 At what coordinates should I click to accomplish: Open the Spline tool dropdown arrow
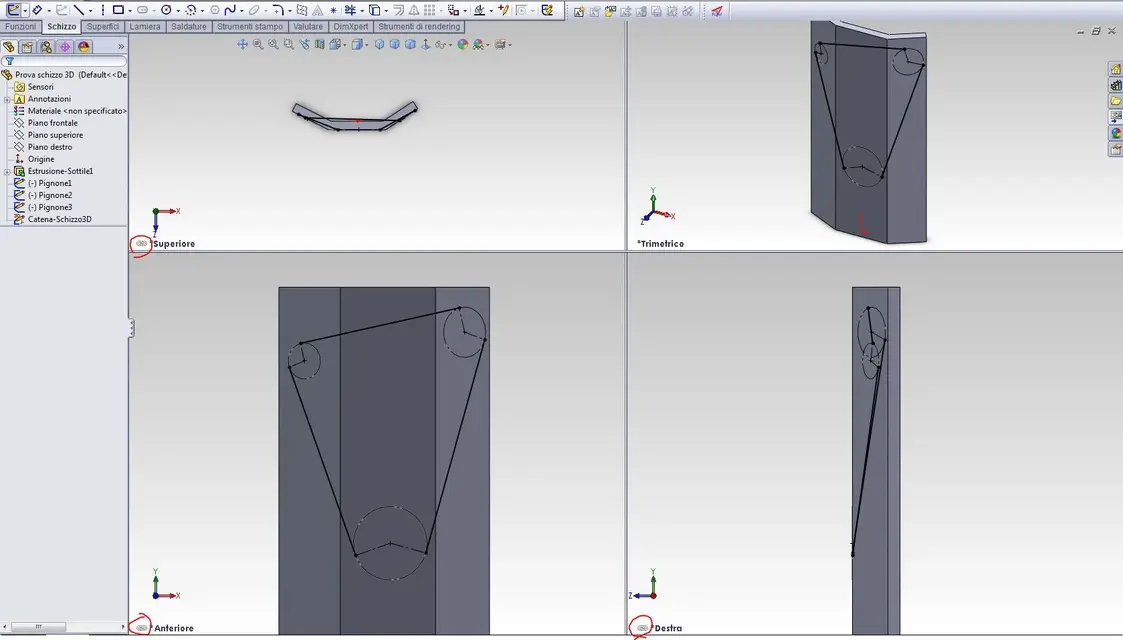coord(241,11)
